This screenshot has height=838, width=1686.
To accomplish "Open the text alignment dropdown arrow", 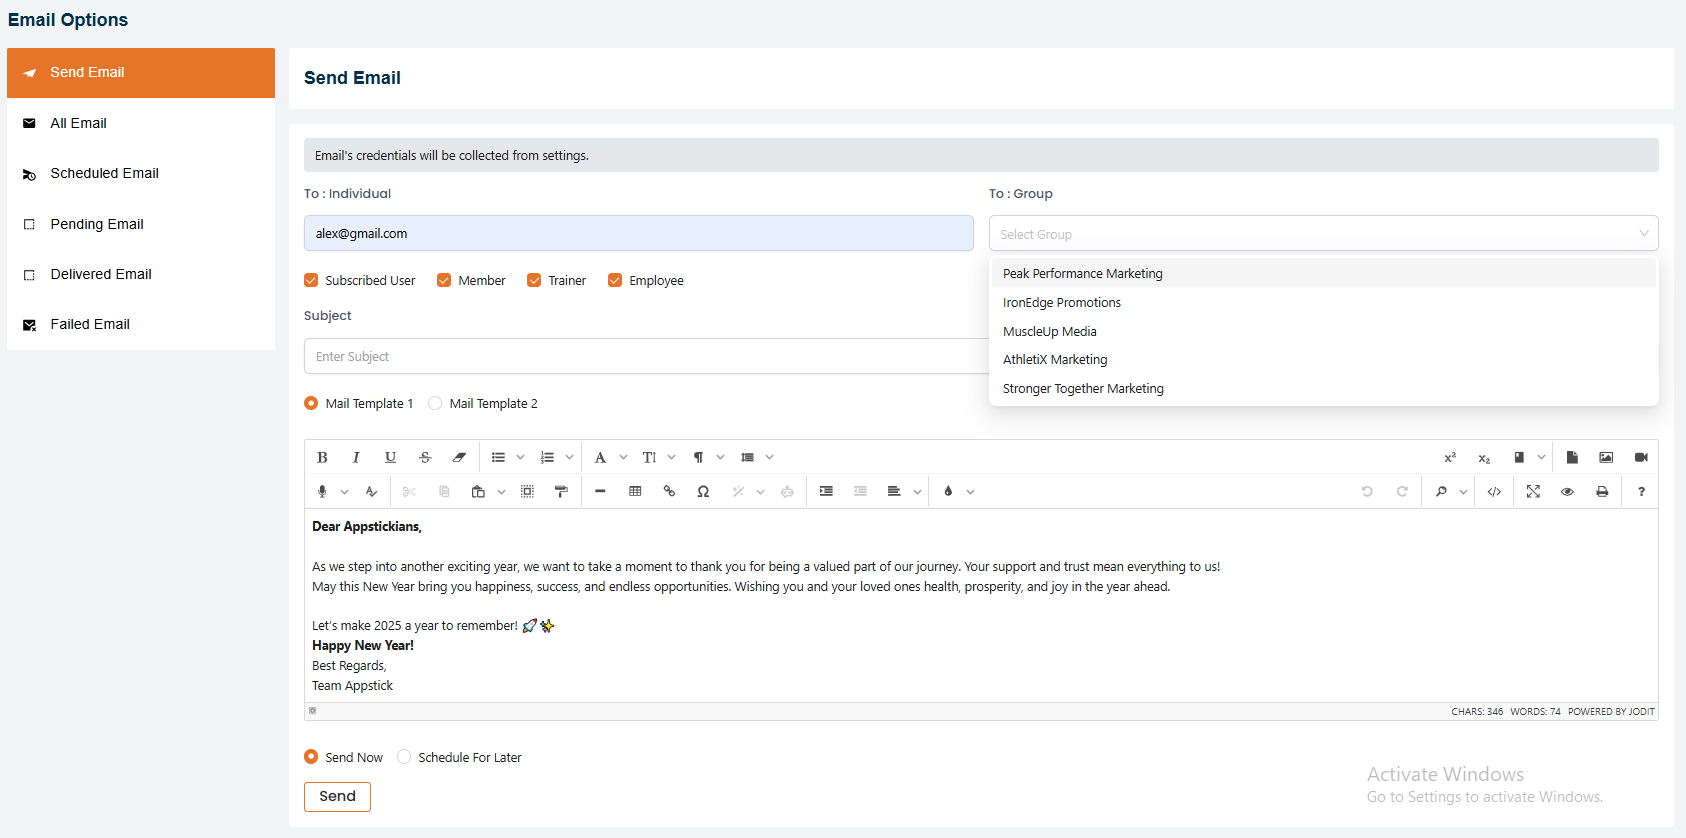I will (x=917, y=491).
